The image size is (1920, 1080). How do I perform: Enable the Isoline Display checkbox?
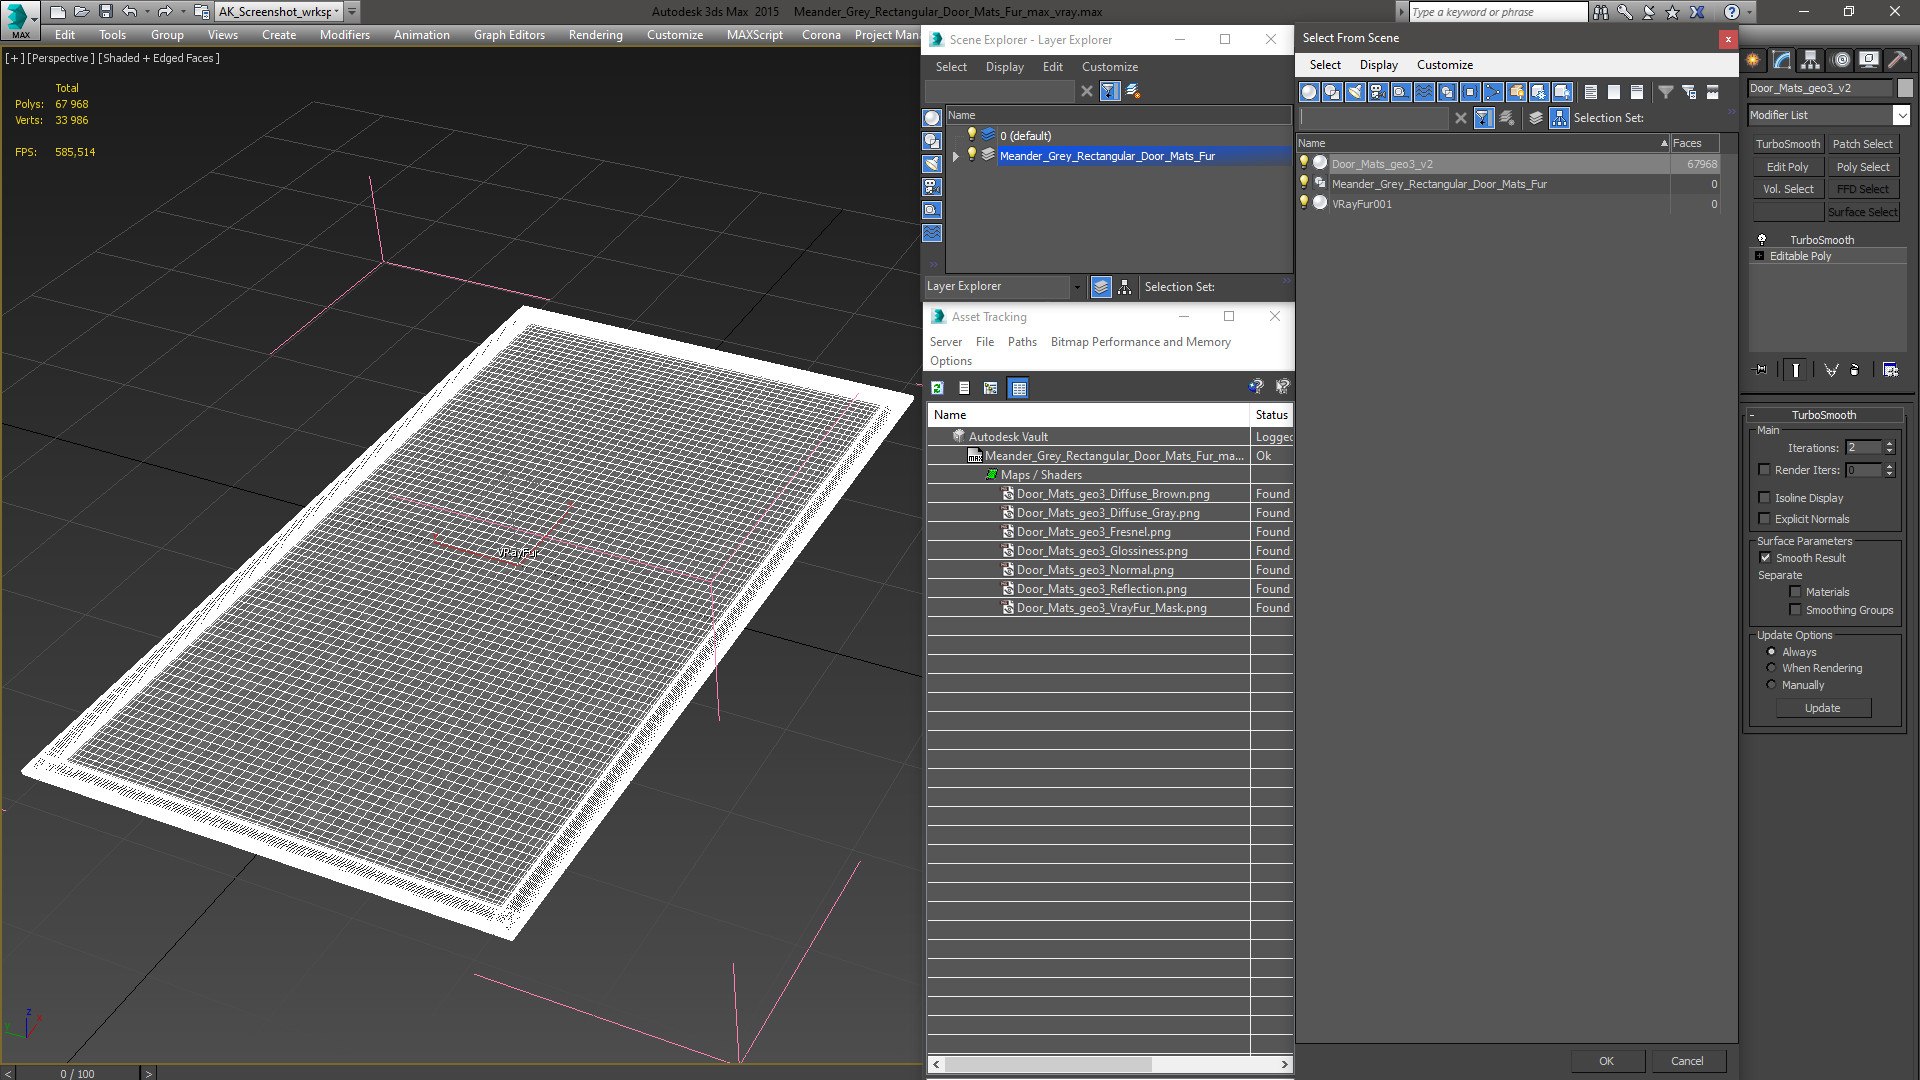pos(1764,498)
